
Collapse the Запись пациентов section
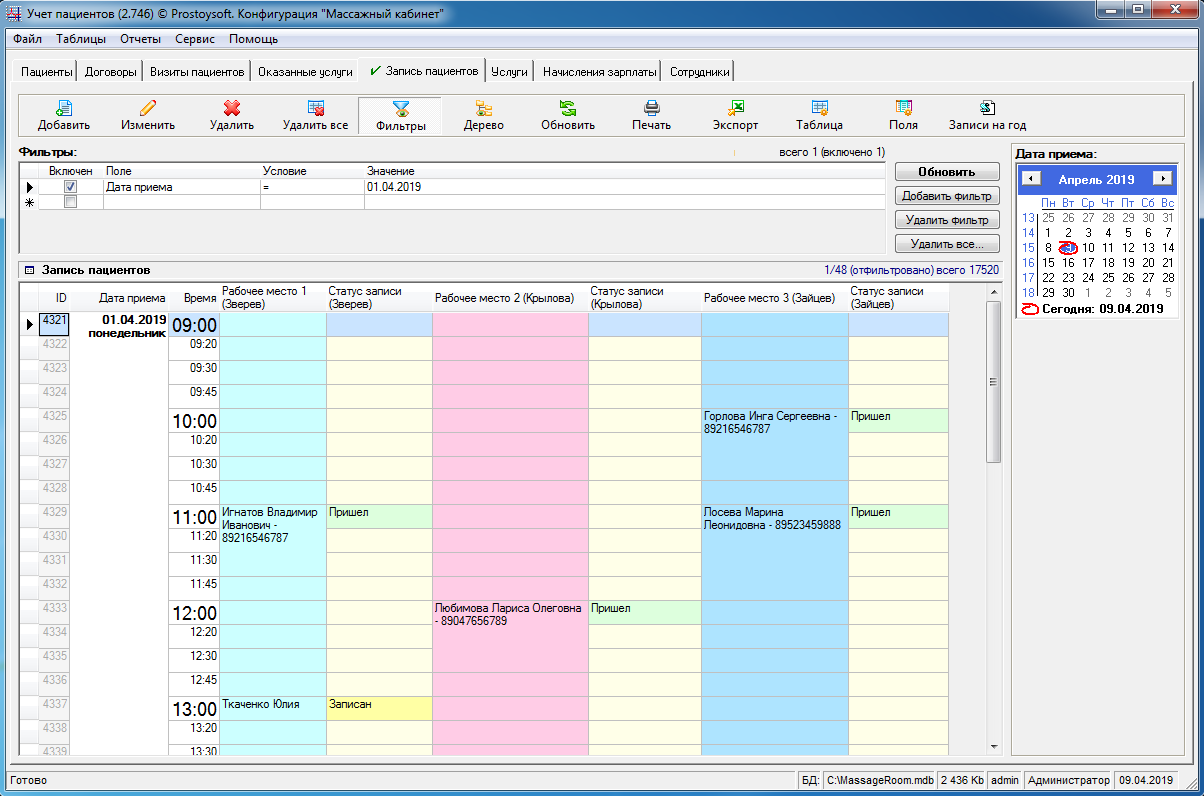pos(29,270)
